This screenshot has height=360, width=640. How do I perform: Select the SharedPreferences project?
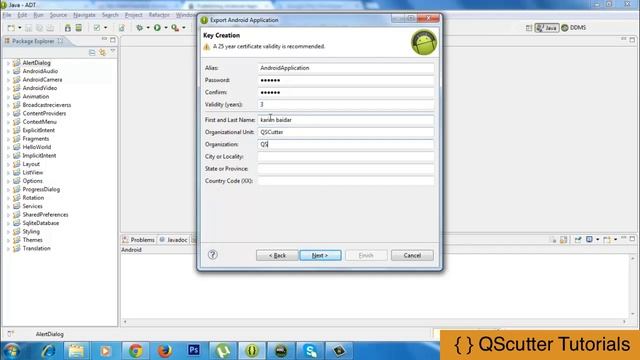(x=45, y=215)
